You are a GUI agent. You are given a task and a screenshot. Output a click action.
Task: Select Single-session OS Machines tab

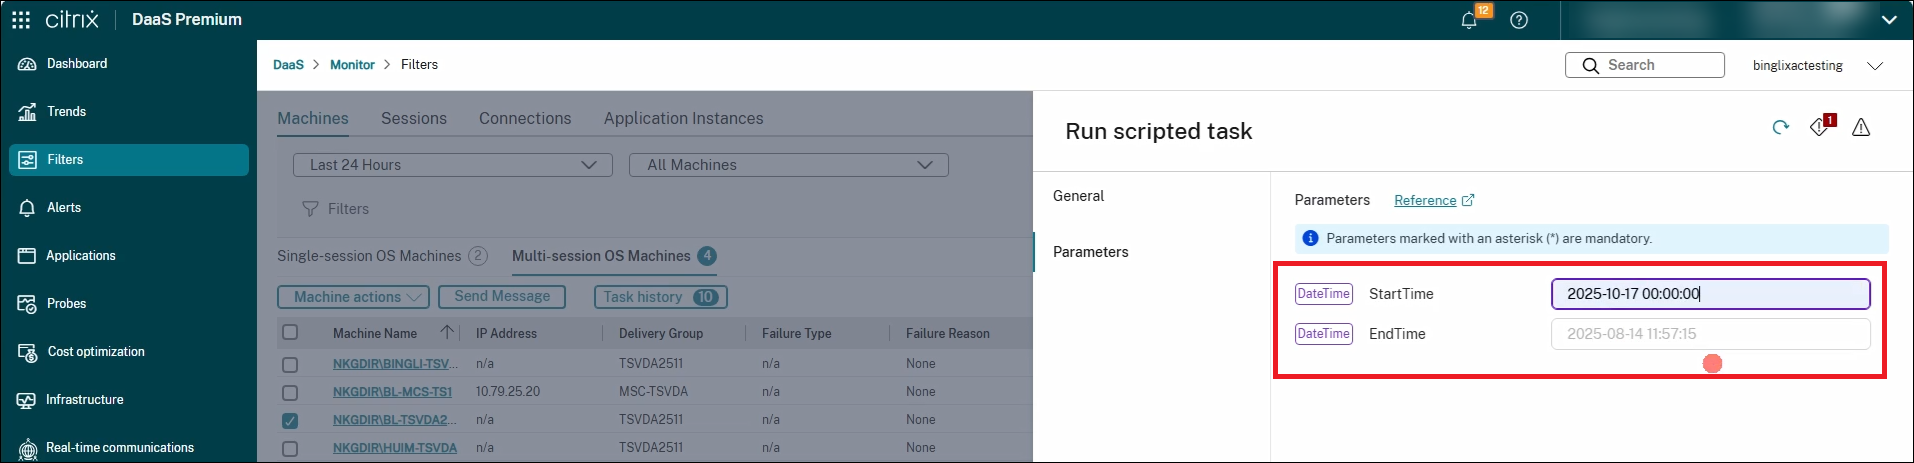382,256
